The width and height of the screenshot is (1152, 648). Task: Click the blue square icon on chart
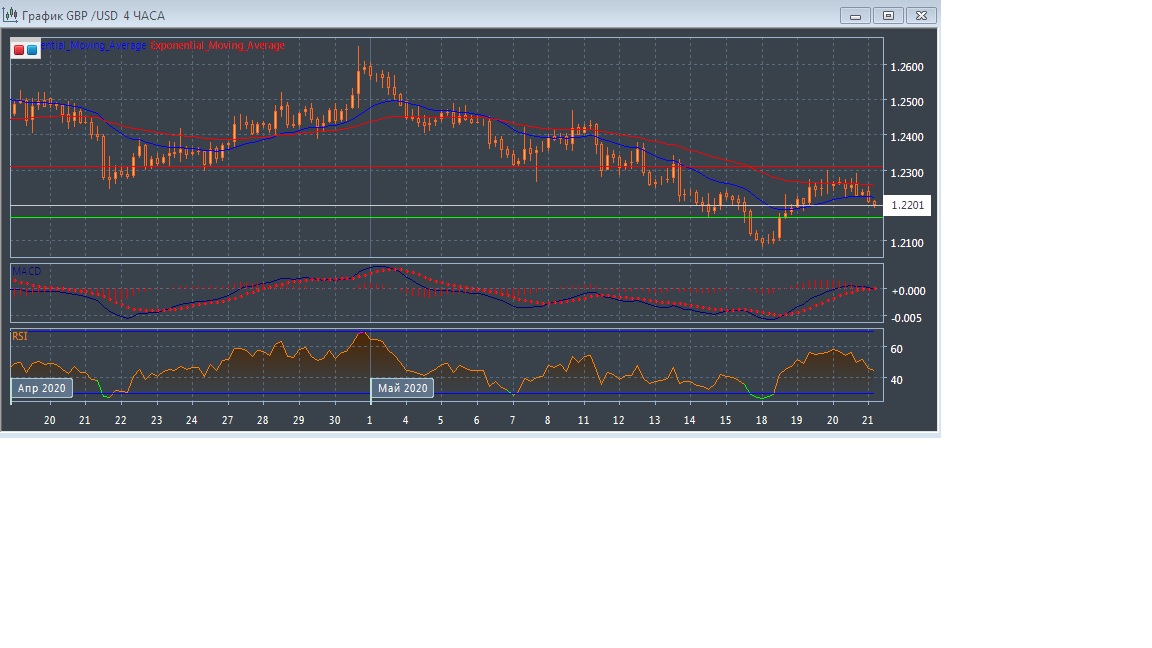32,49
